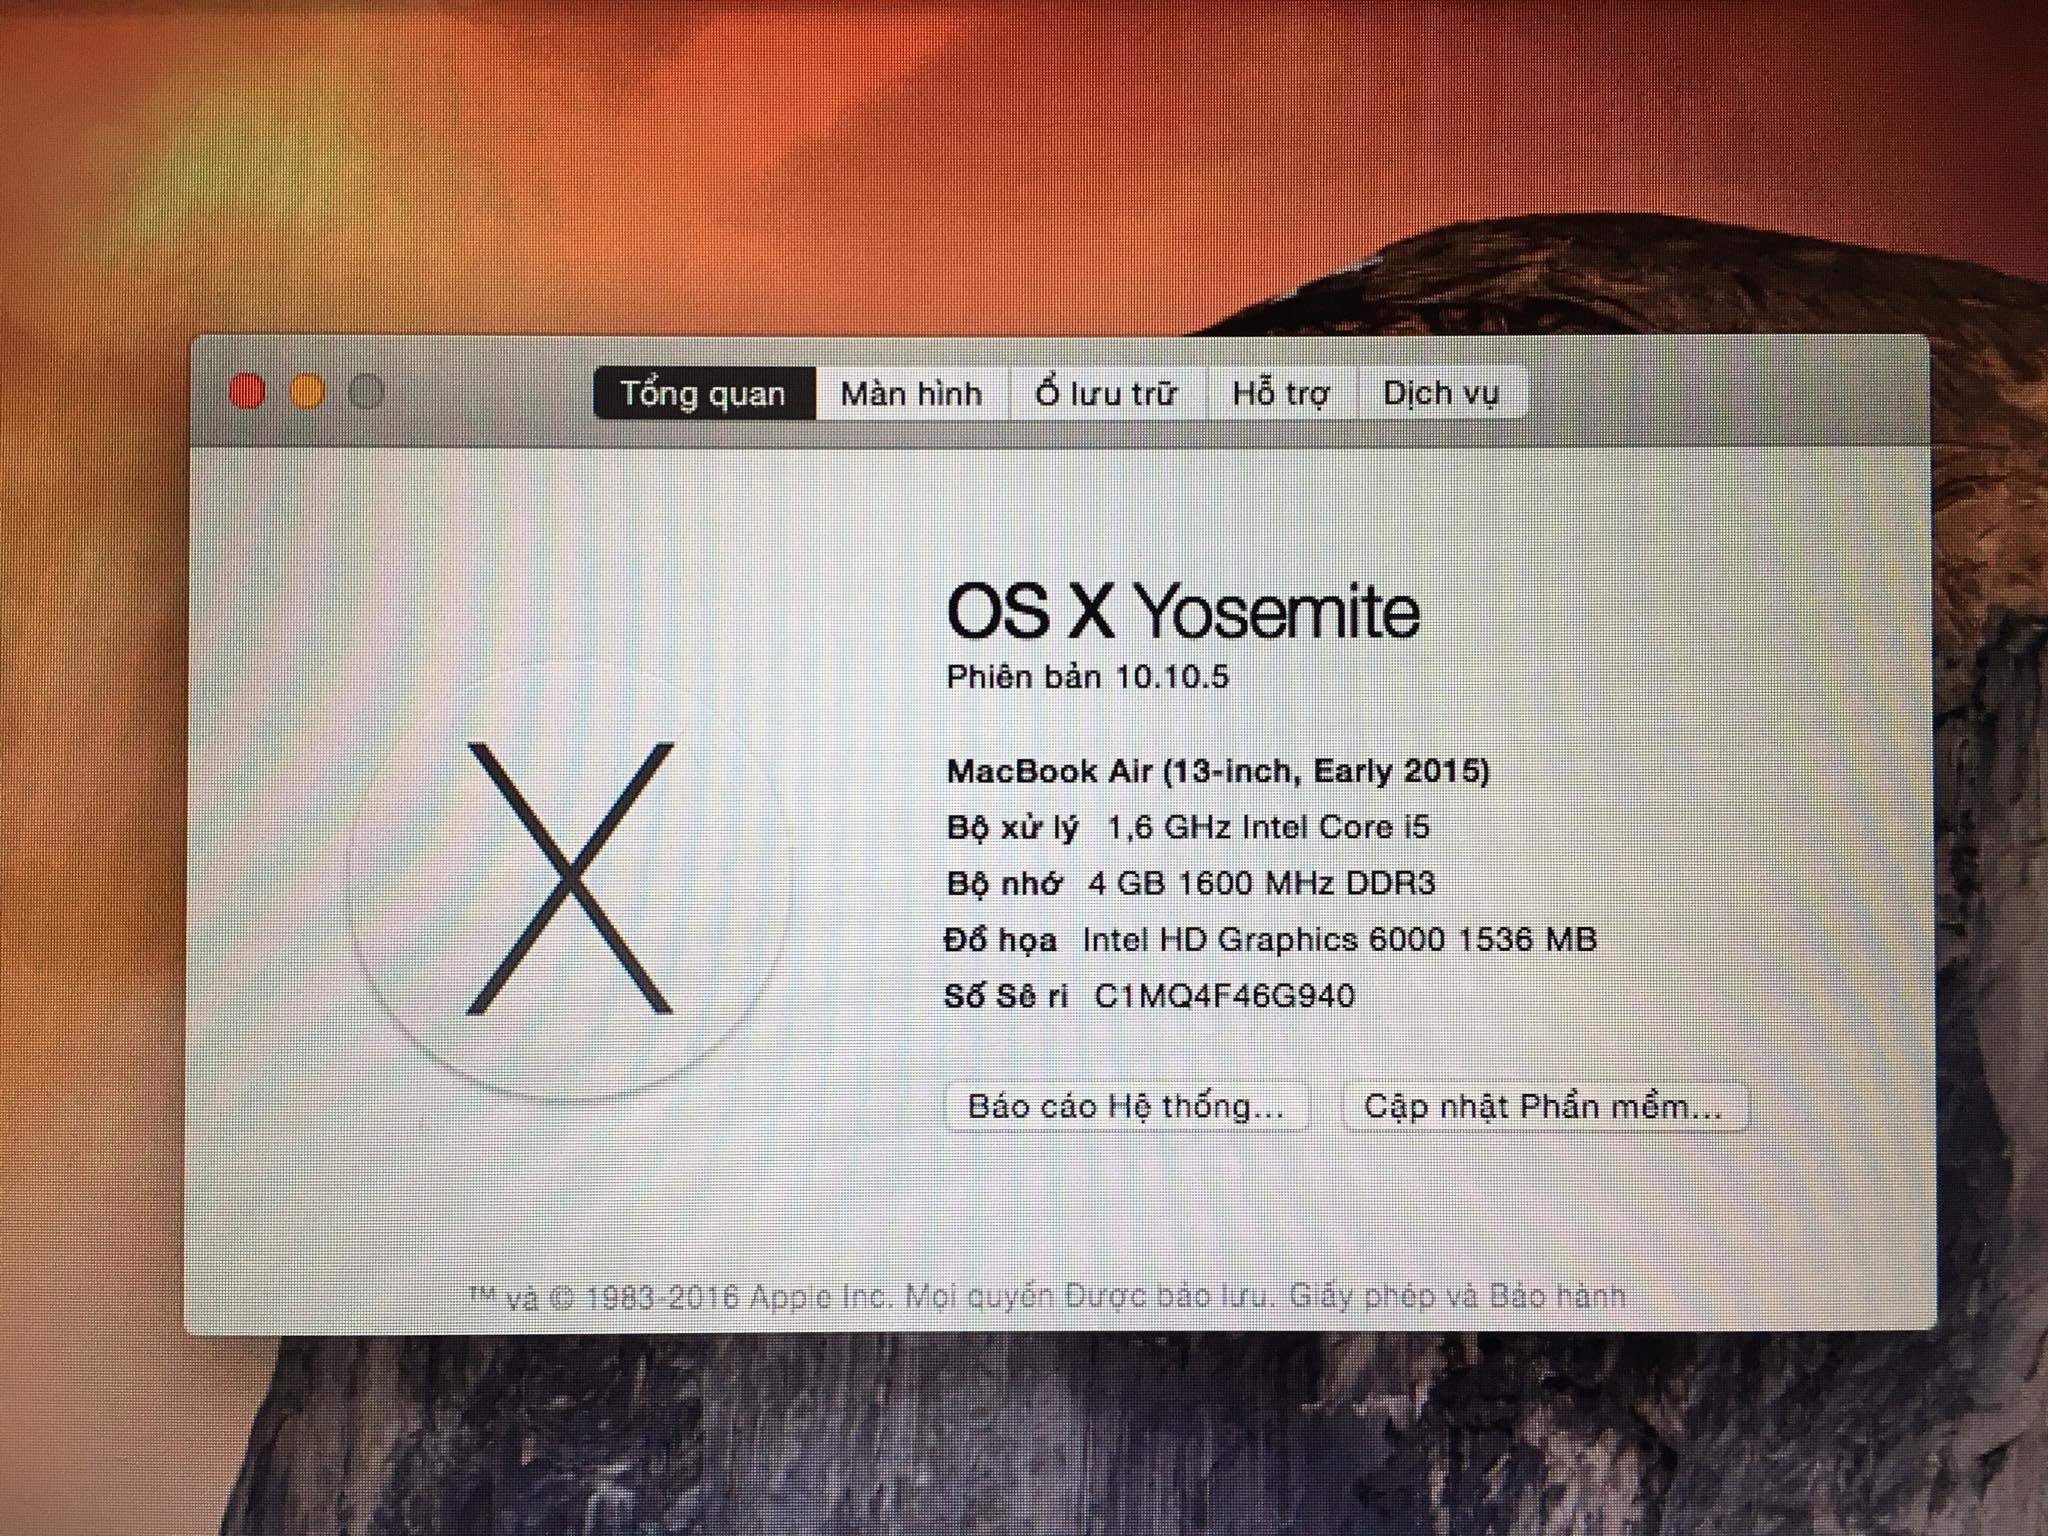Select the Dịch vụ tab
This screenshot has height=1536, width=2048.
1441,393
